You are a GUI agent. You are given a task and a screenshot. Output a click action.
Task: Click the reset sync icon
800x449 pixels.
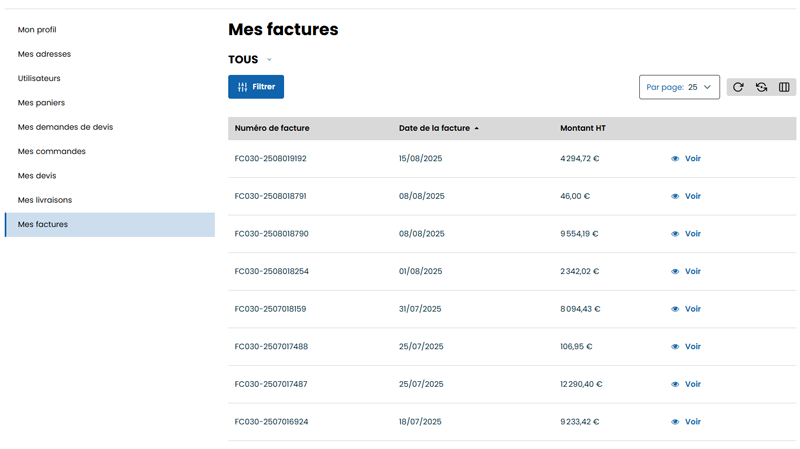[x=761, y=87]
